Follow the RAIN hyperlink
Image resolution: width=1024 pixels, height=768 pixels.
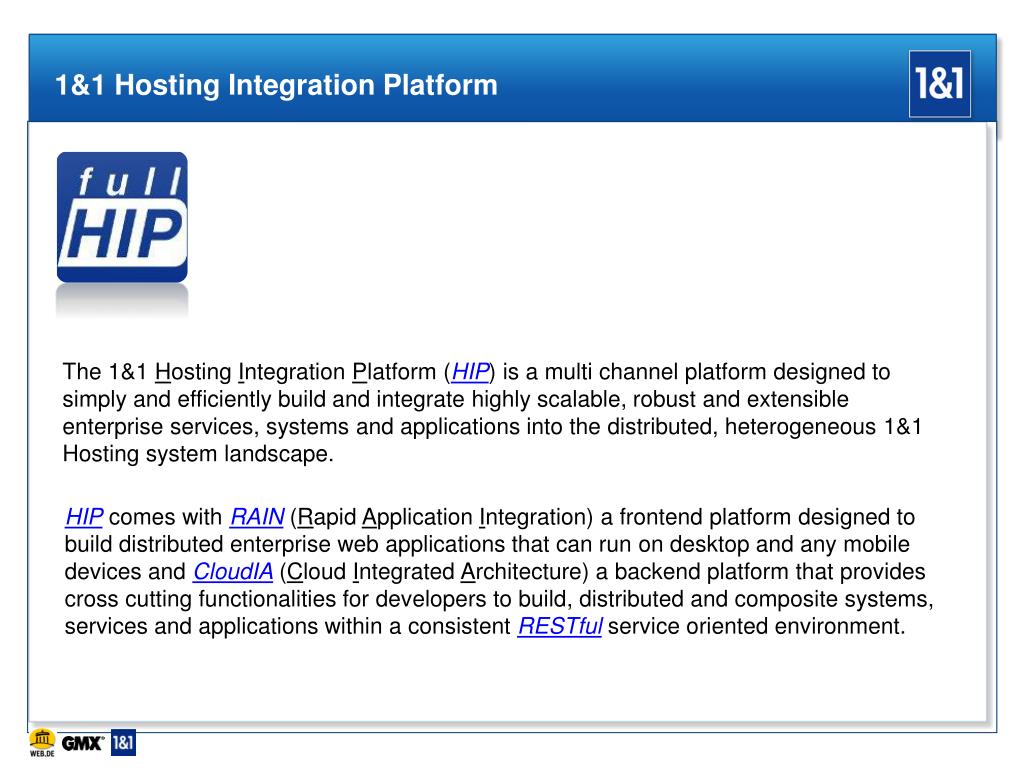tap(257, 517)
